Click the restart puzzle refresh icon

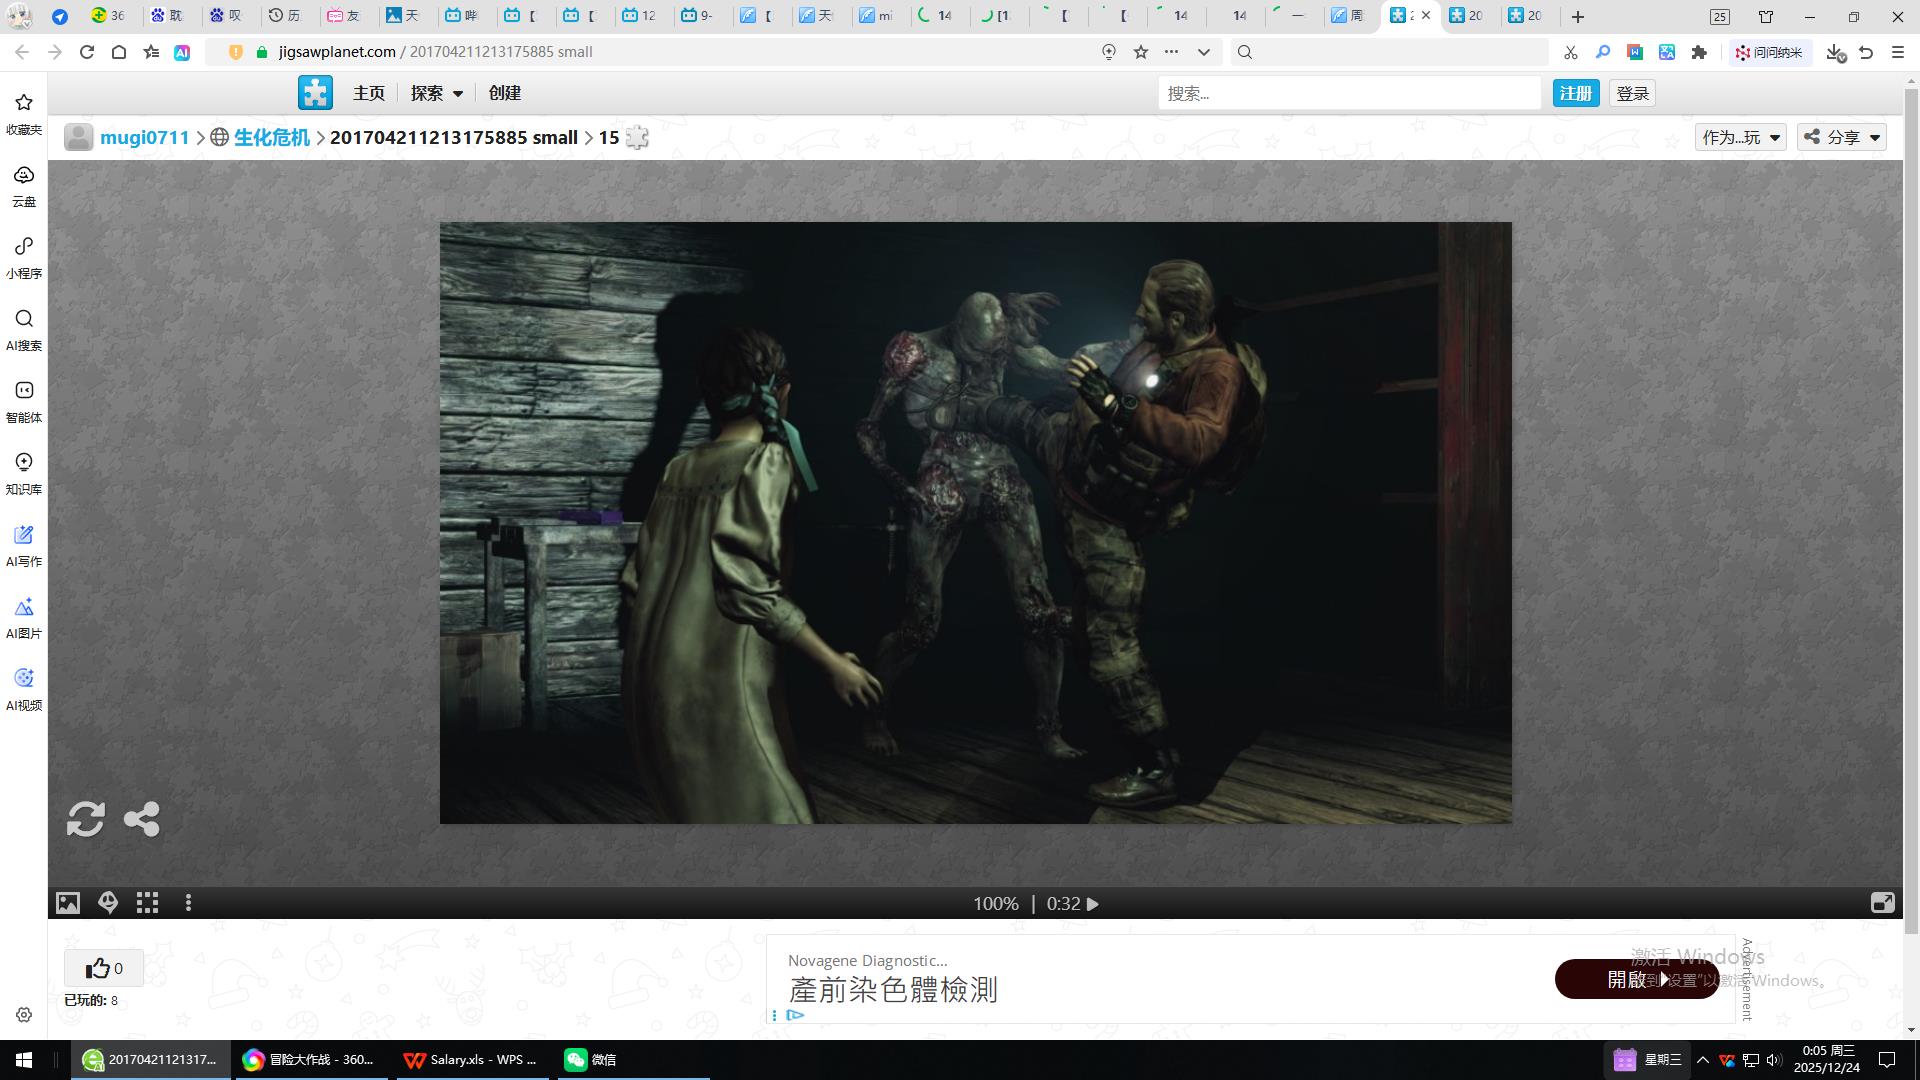point(85,819)
